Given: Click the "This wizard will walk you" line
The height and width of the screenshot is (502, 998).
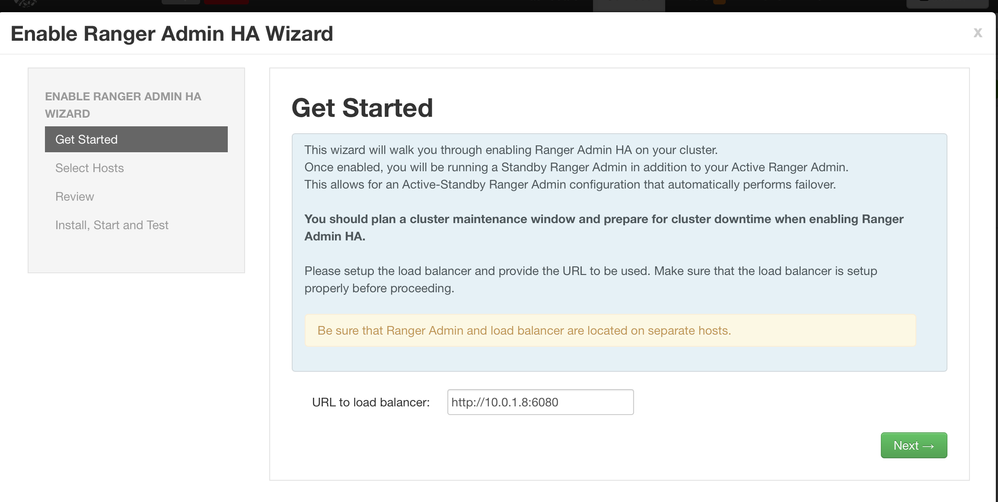Looking at the screenshot, I should pos(510,150).
